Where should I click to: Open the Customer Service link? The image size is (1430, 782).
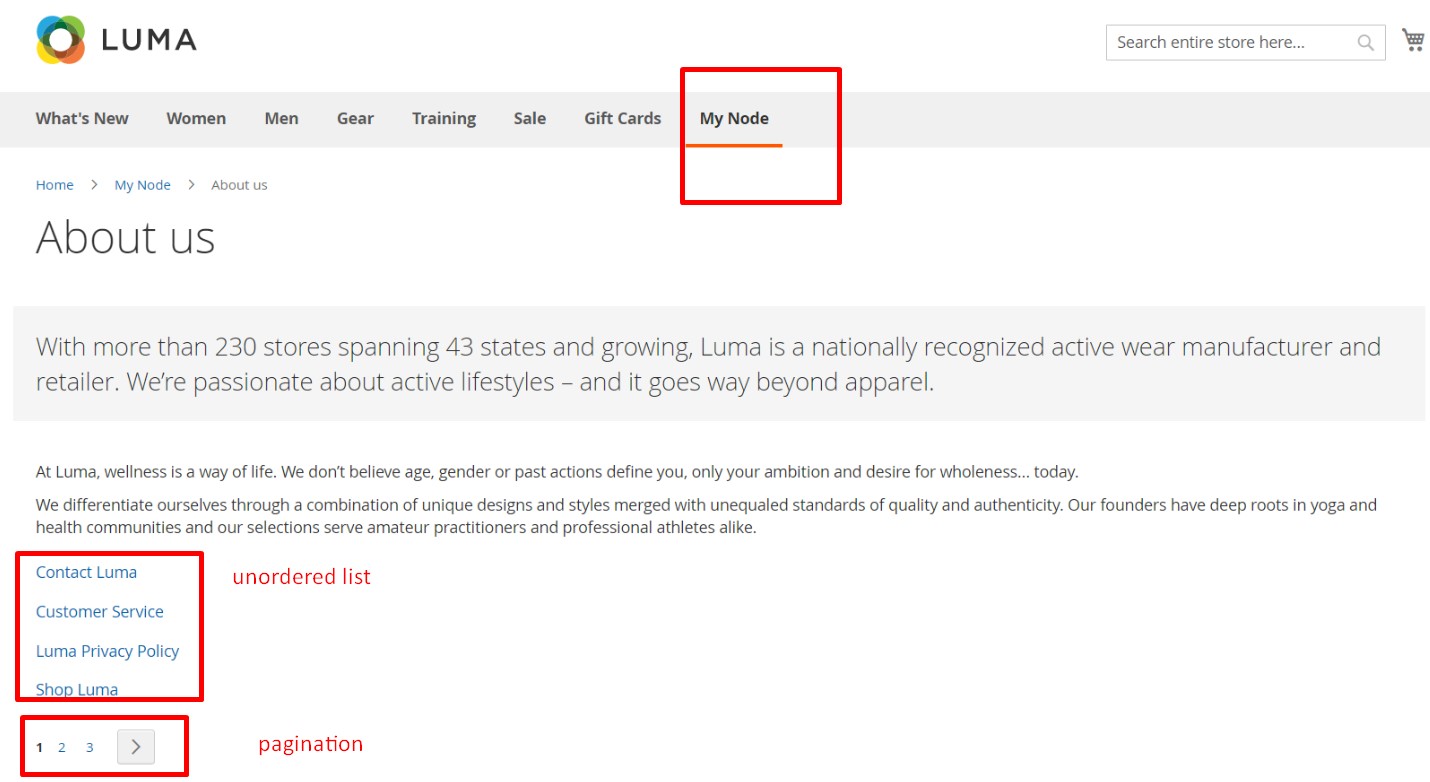point(100,611)
